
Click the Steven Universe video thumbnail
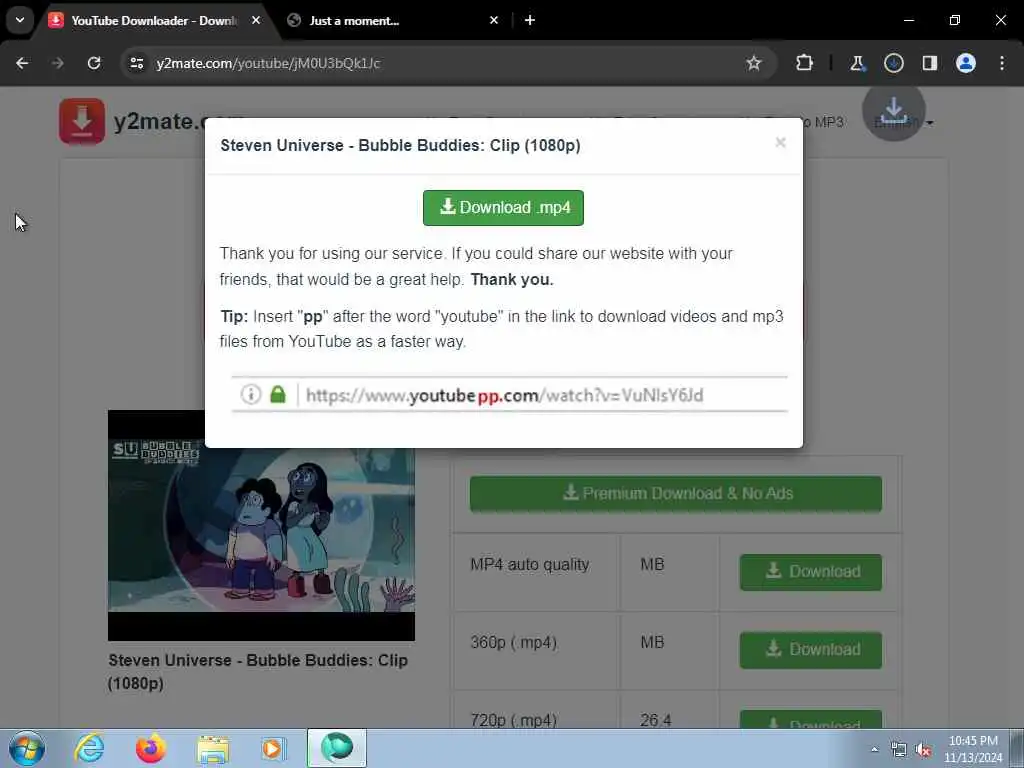click(x=261, y=525)
